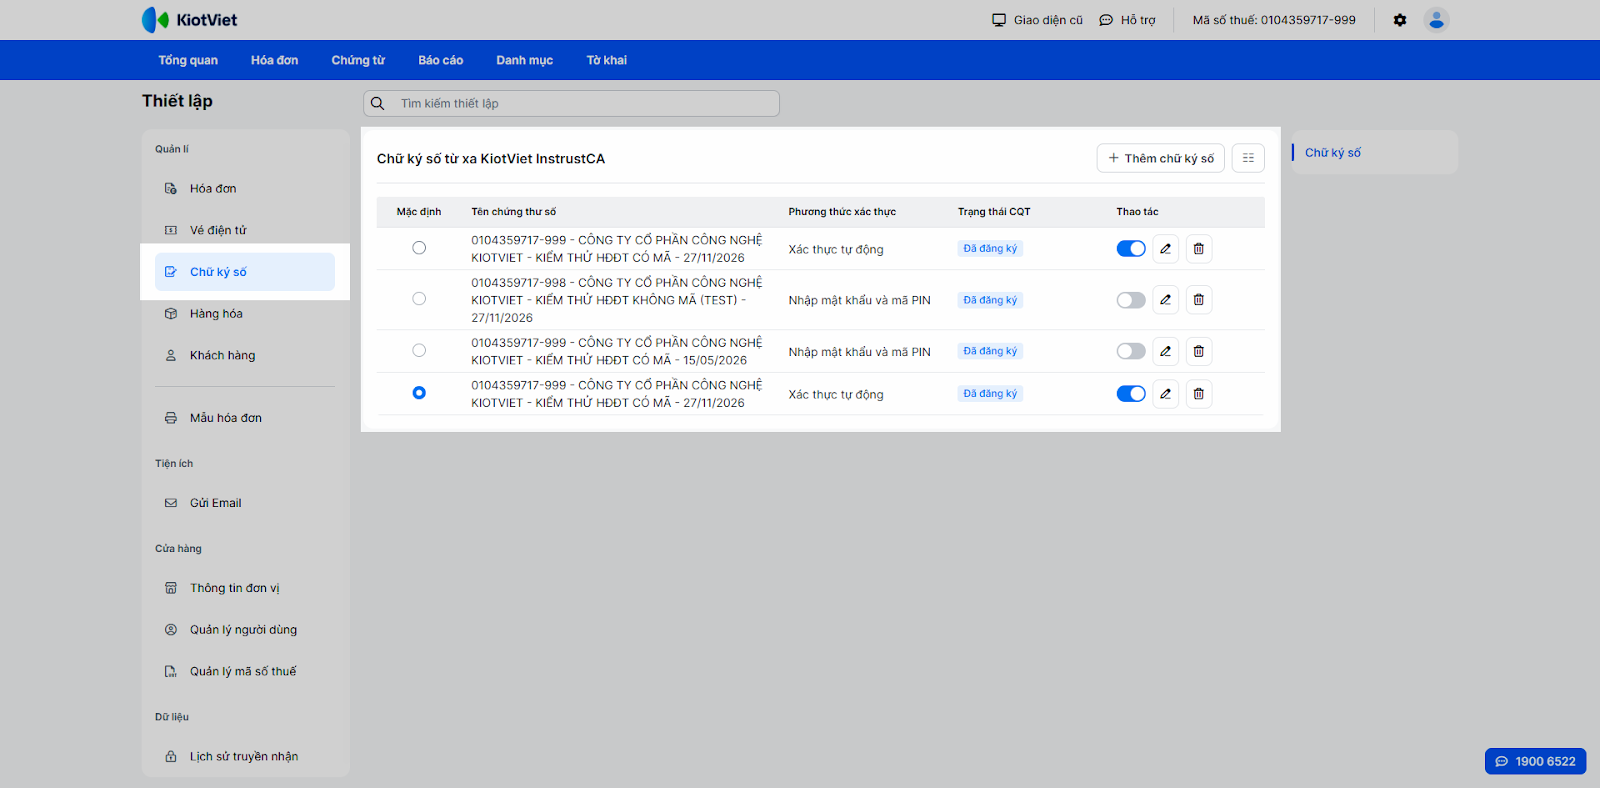The width and height of the screenshot is (1600, 788).
Task: Turn off the first-row certificate switch
Action: pyautogui.click(x=1131, y=249)
